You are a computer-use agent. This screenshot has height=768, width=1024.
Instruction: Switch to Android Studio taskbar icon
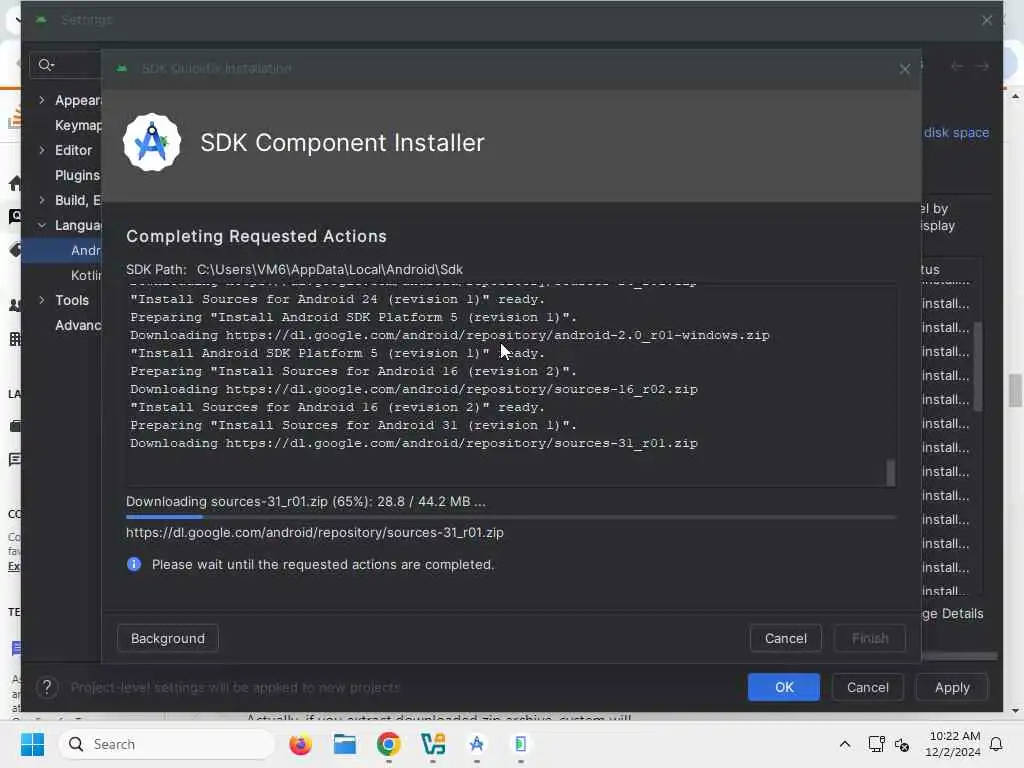pyautogui.click(x=477, y=744)
